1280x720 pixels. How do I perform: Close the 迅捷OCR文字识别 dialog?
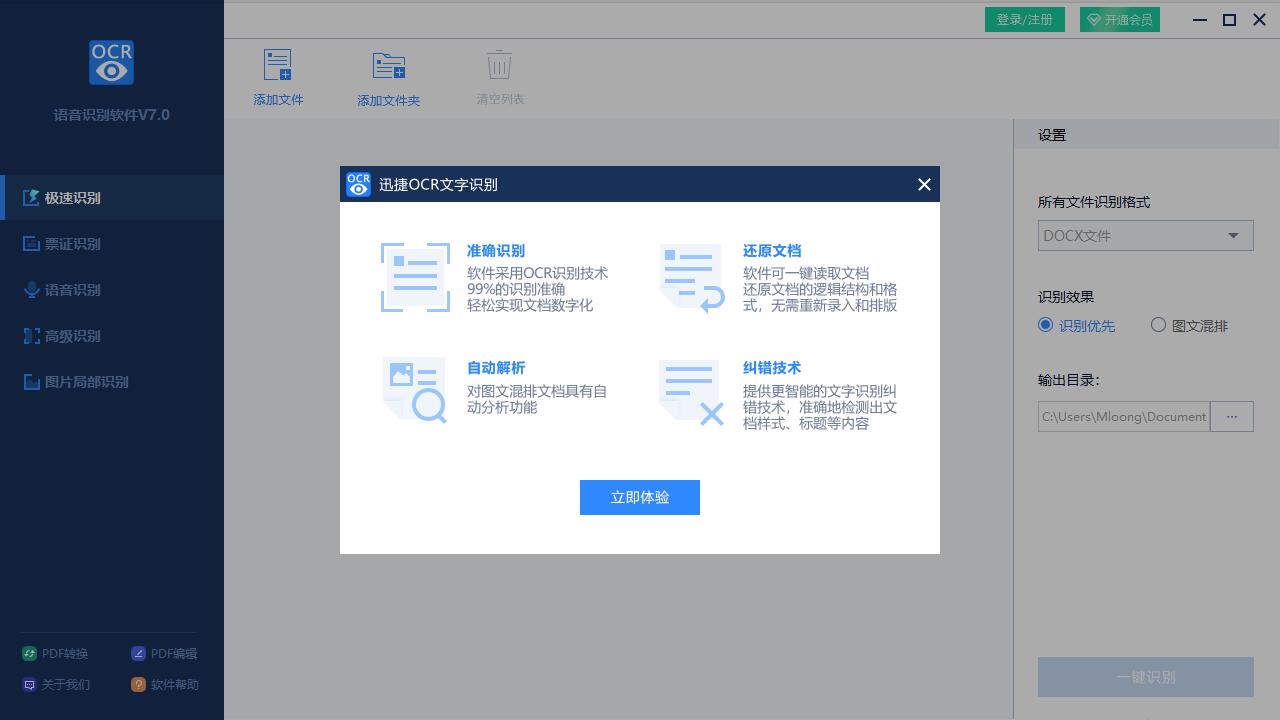click(924, 184)
